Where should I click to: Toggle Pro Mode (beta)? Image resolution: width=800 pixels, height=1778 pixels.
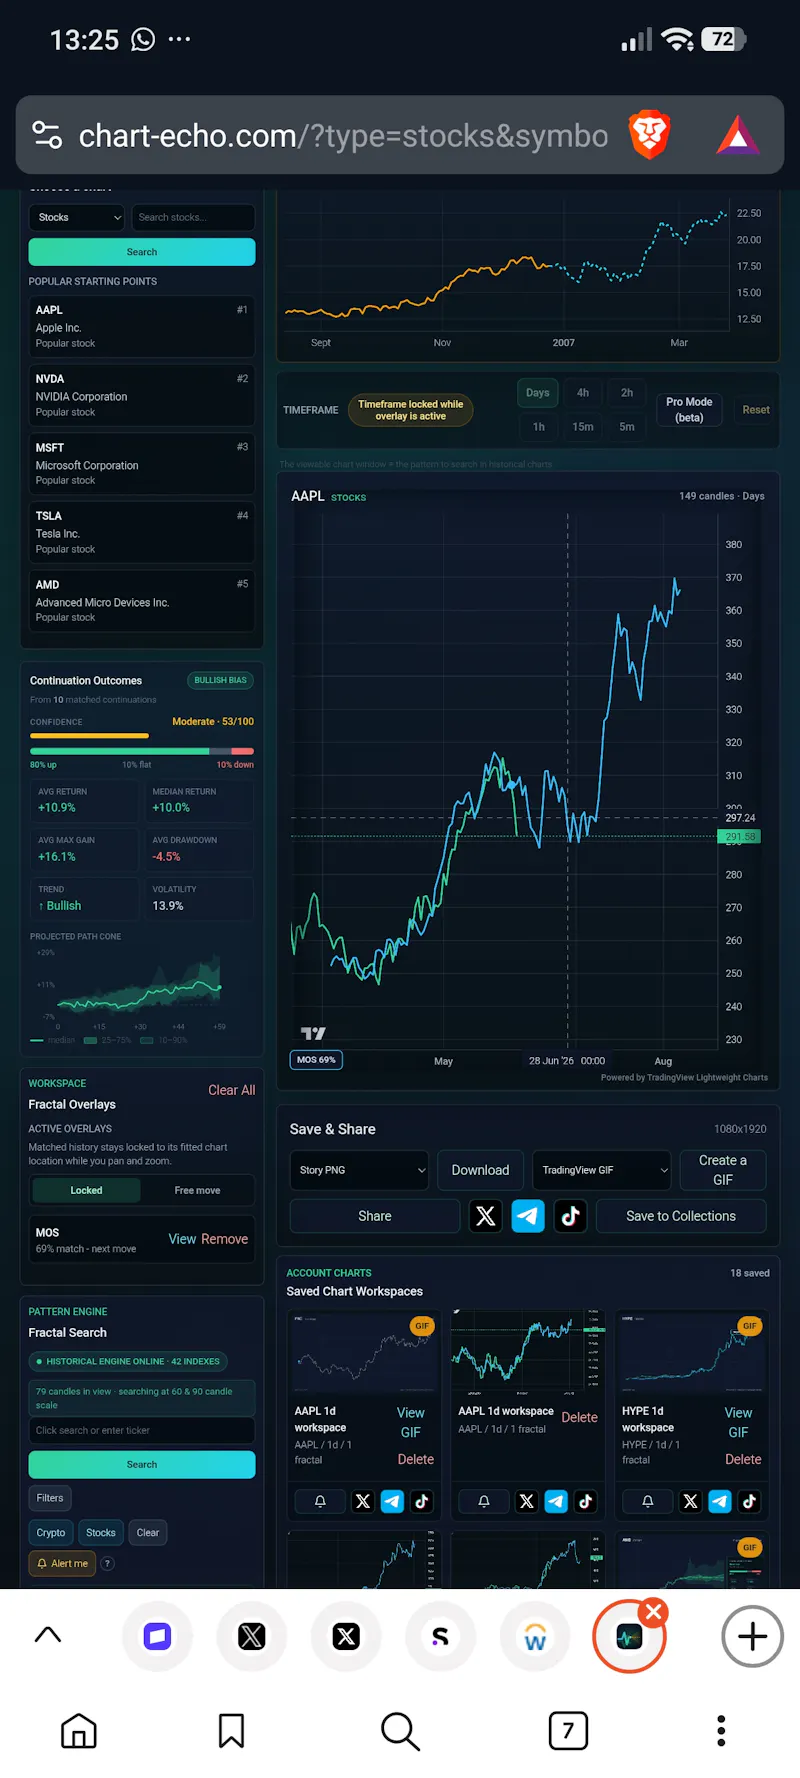coord(689,410)
